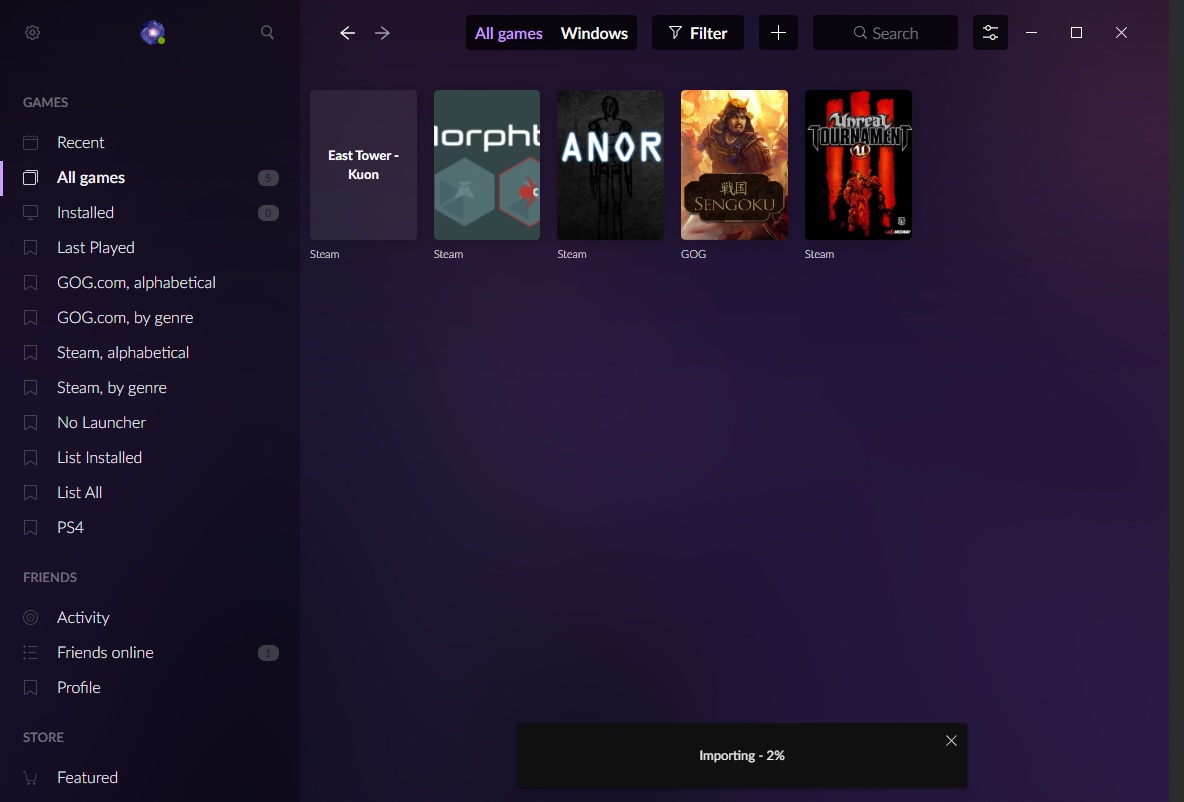
Task: Open the Morphblade game cover
Action: point(487,165)
